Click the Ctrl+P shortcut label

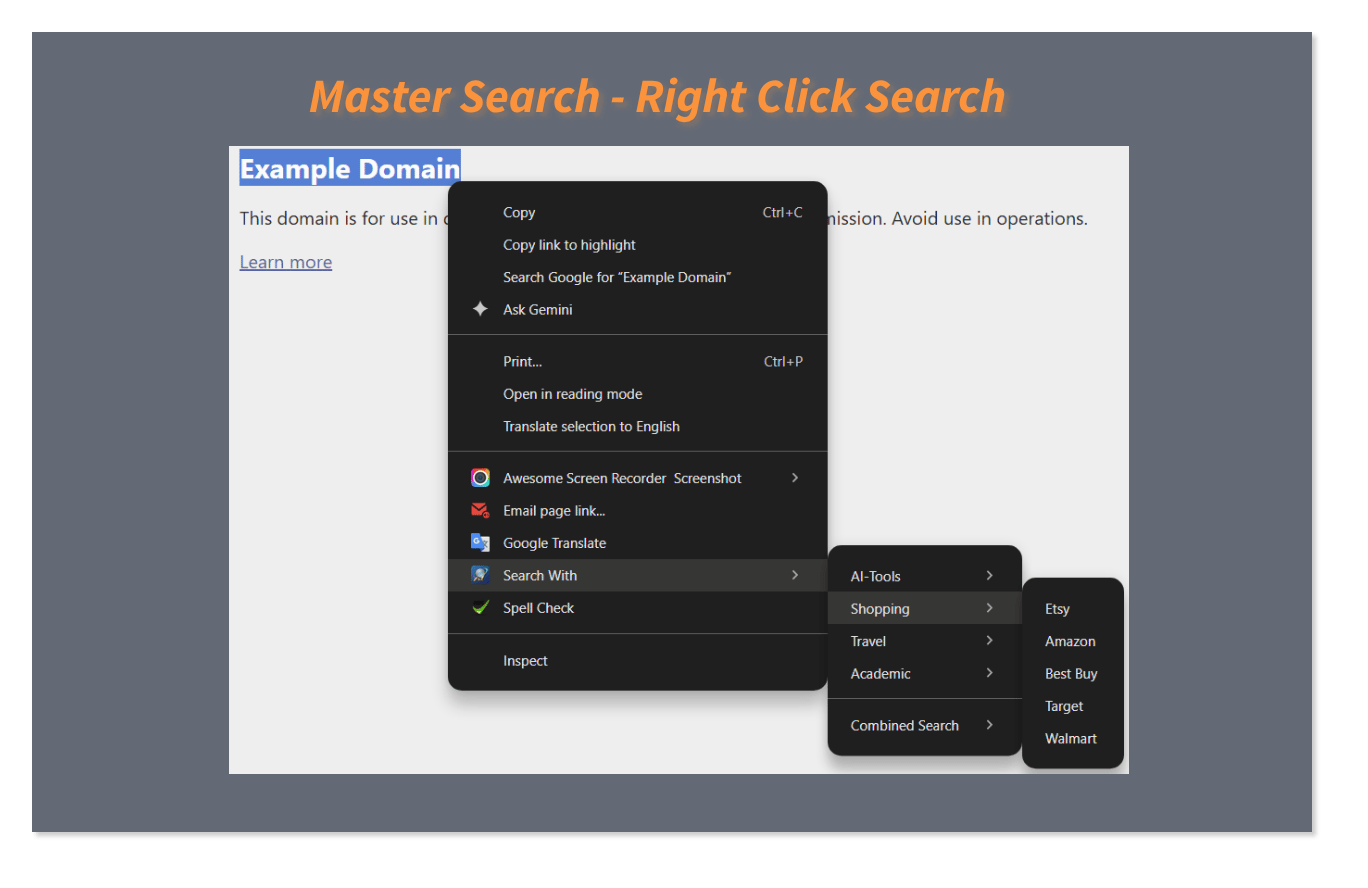783,361
